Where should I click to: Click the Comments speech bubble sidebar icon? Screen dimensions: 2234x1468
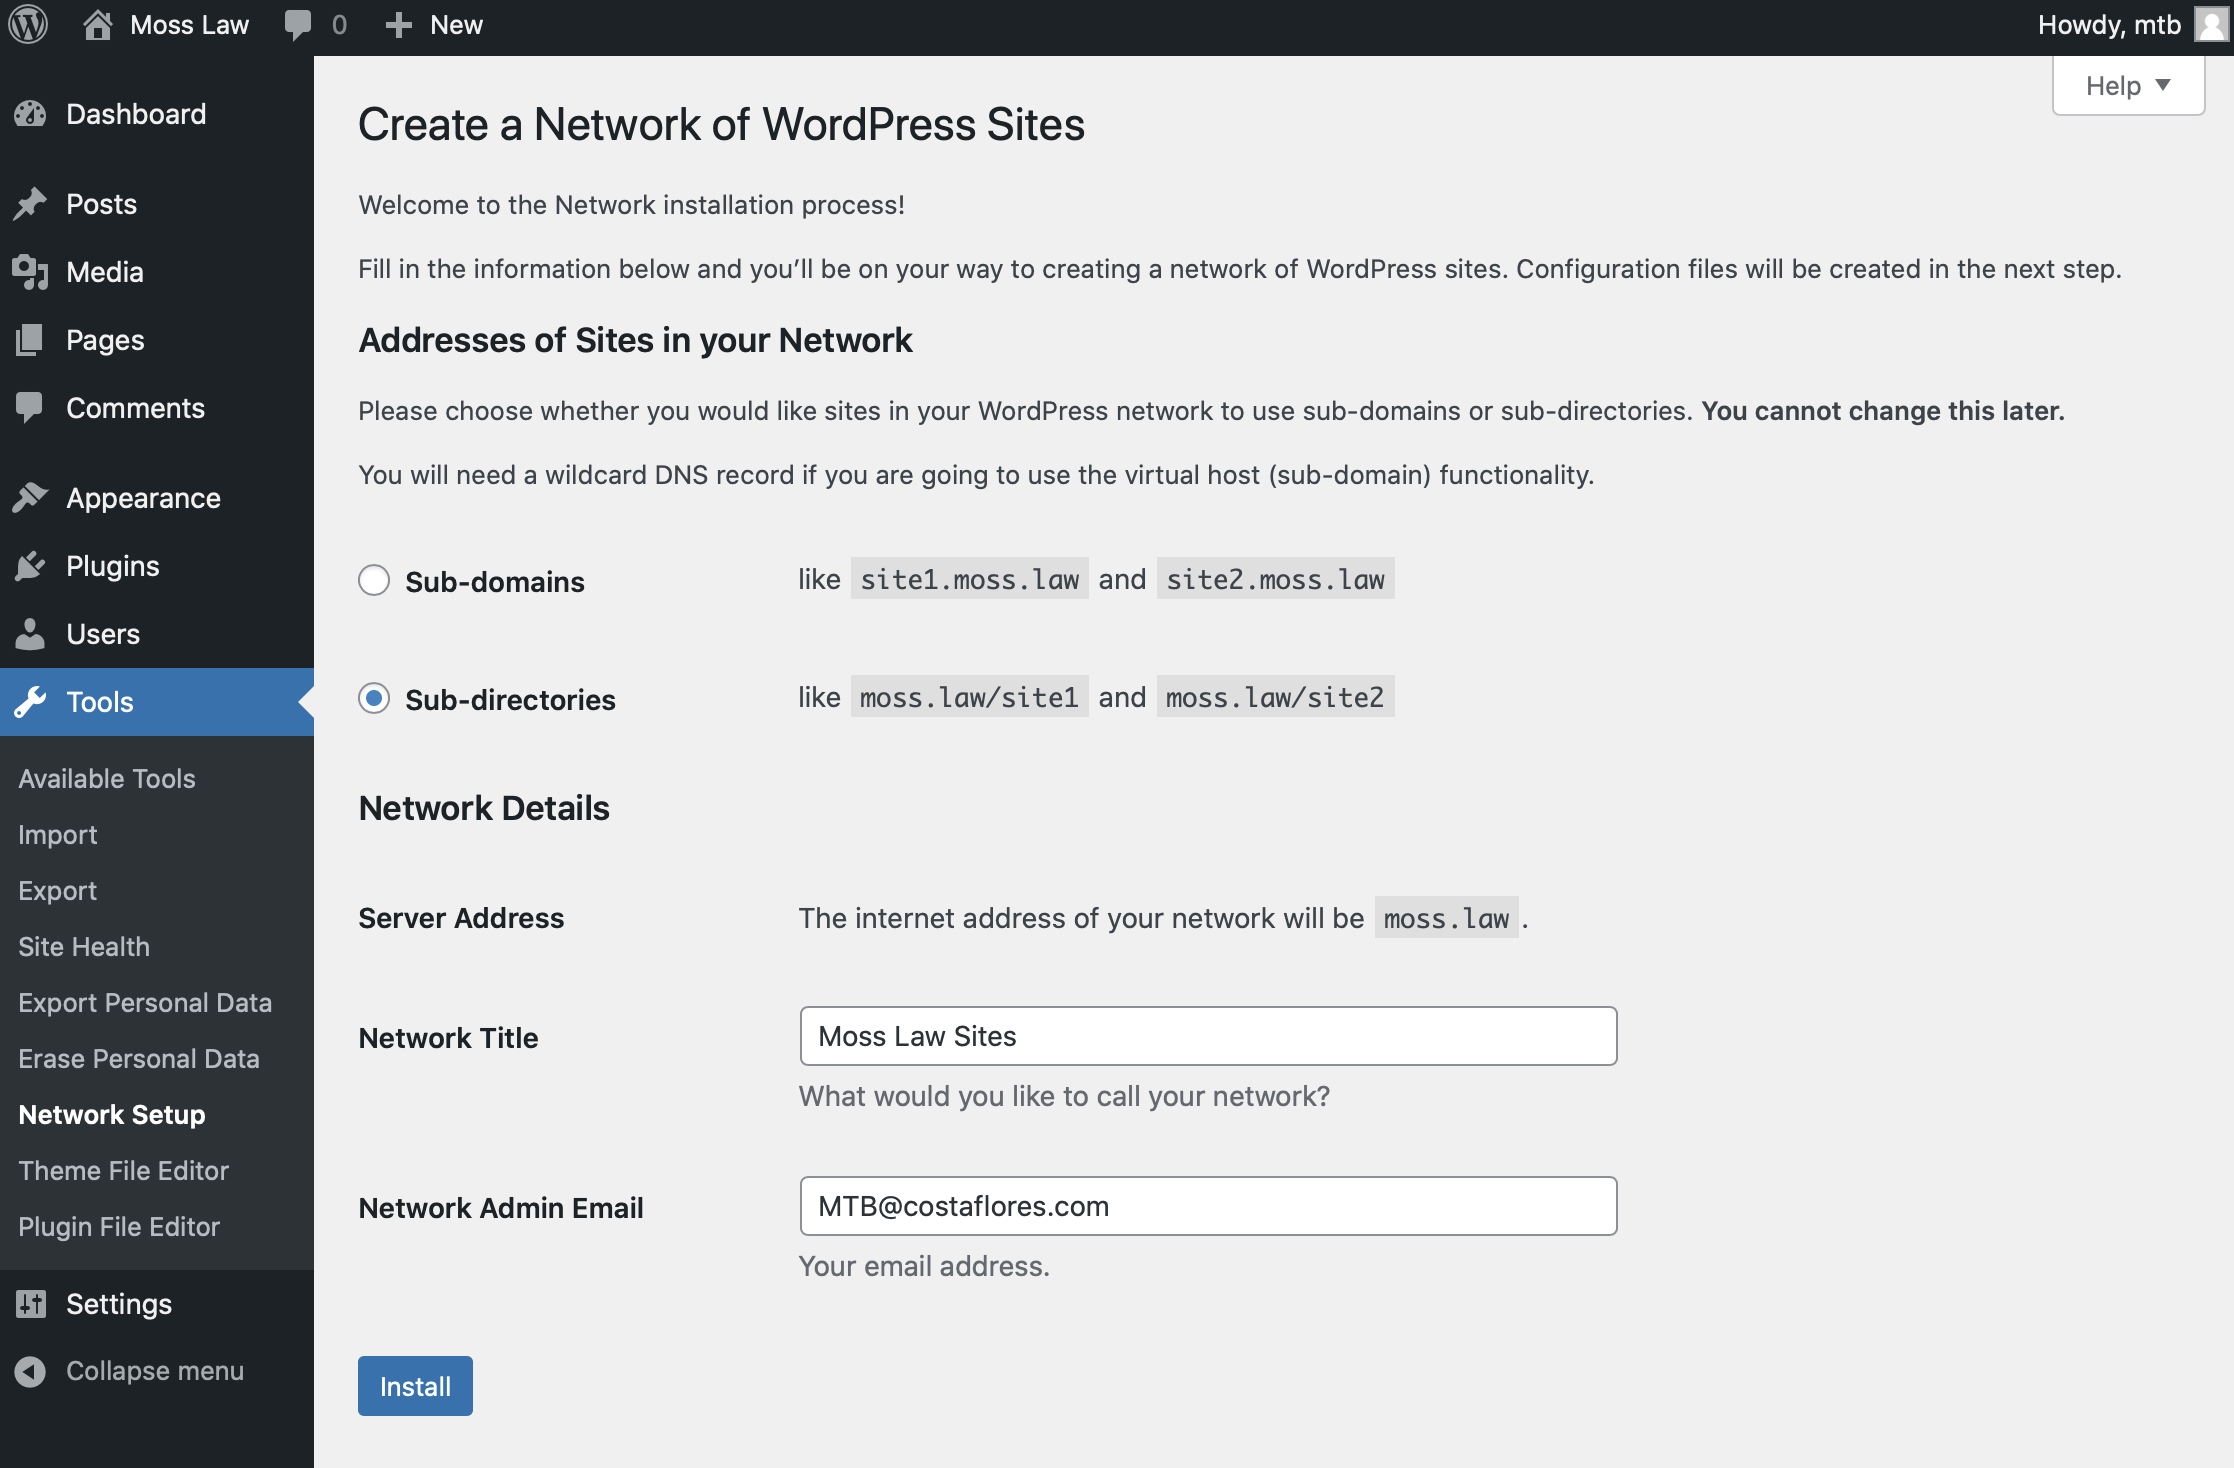click(x=31, y=408)
